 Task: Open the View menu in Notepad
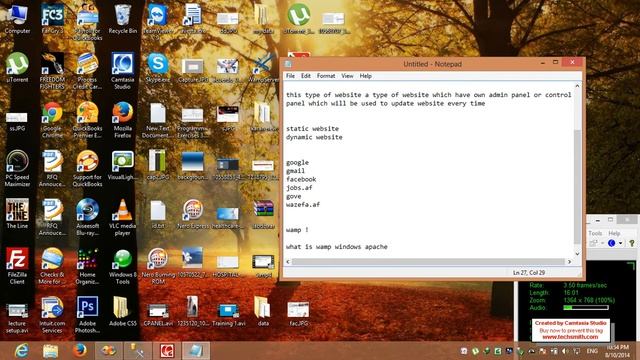pyautogui.click(x=347, y=76)
